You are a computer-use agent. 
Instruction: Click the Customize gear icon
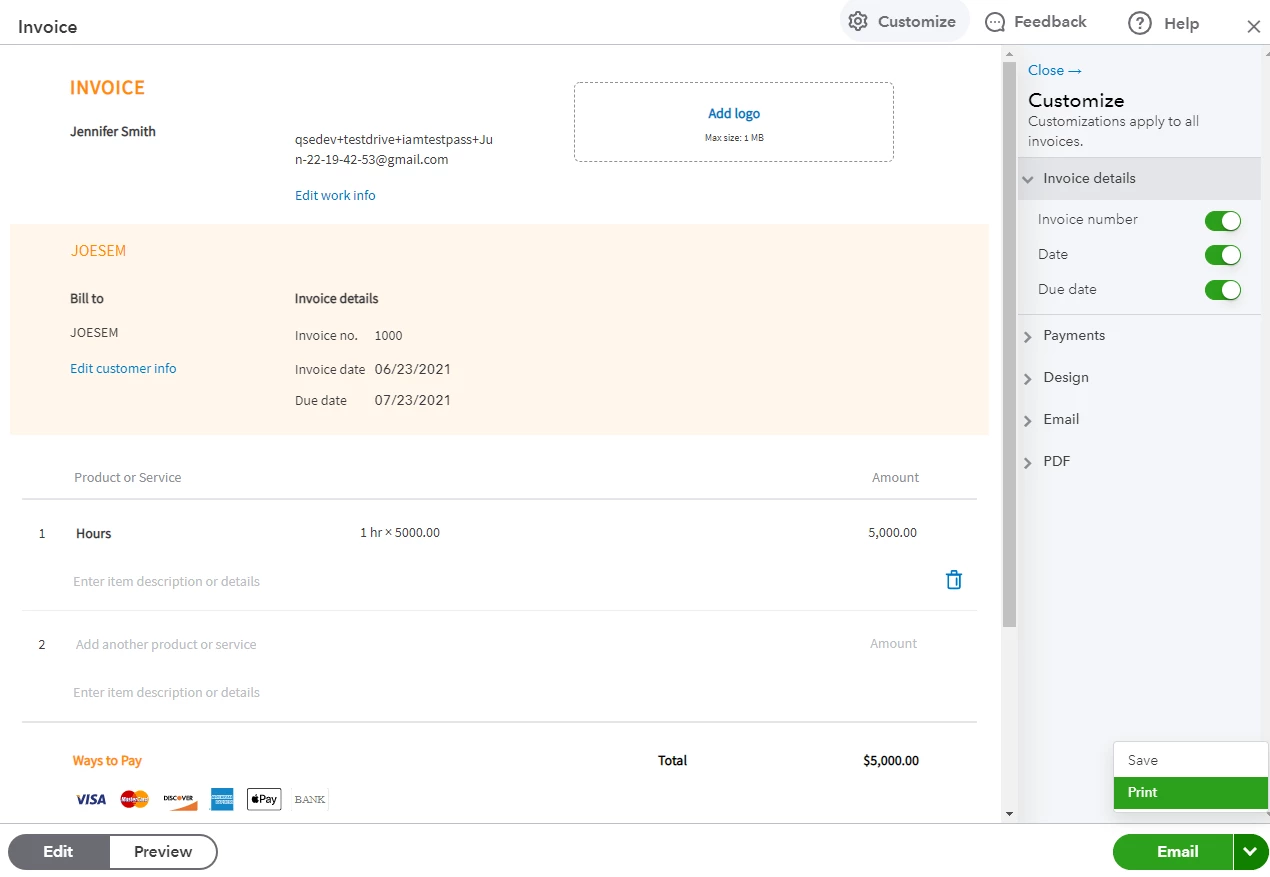click(857, 21)
